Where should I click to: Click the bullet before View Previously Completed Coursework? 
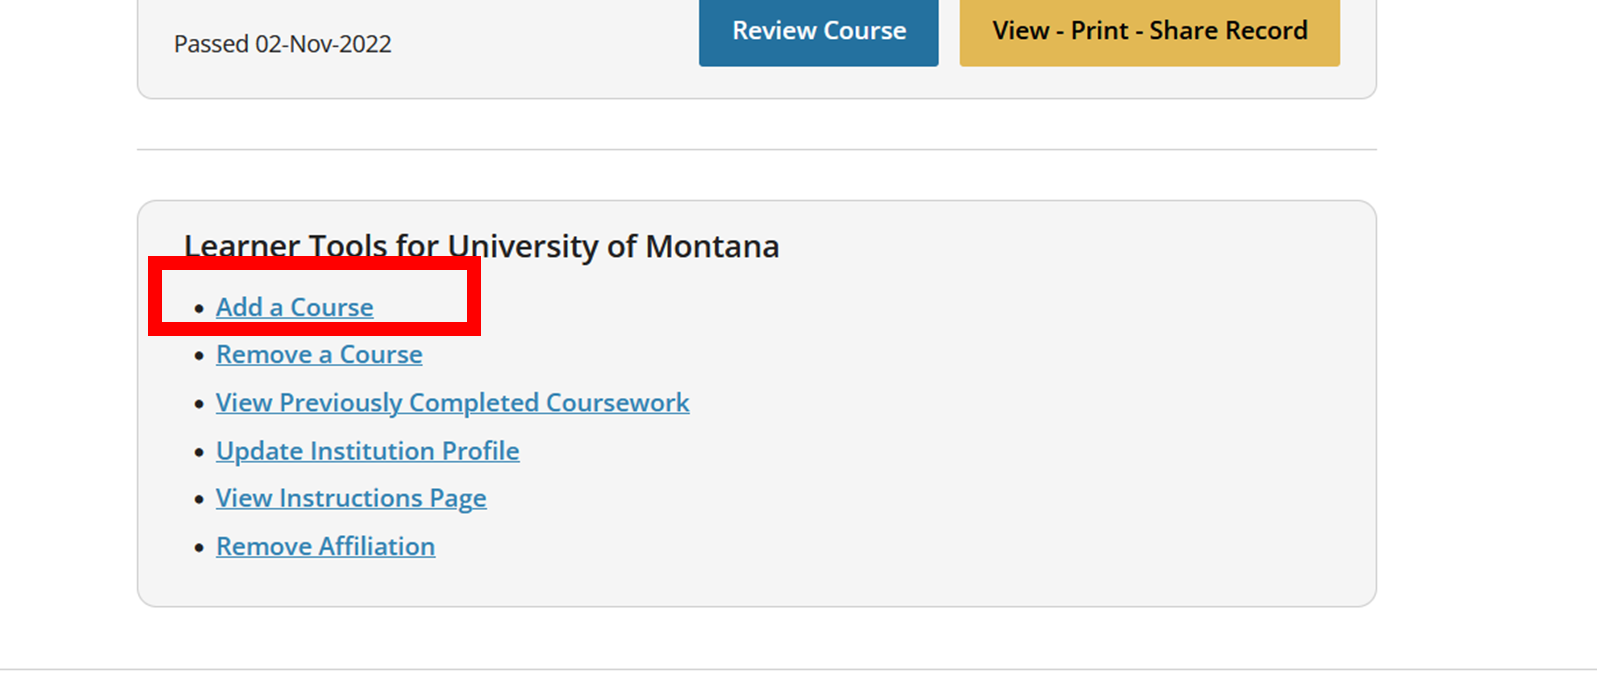point(199,404)
